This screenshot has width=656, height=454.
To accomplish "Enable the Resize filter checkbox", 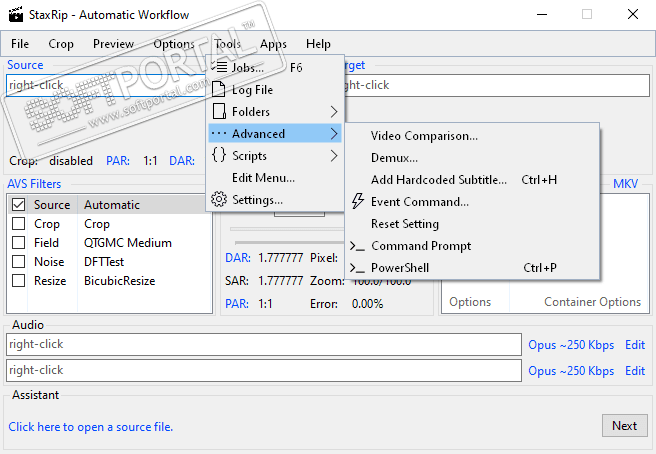I will tap(18, 280).
